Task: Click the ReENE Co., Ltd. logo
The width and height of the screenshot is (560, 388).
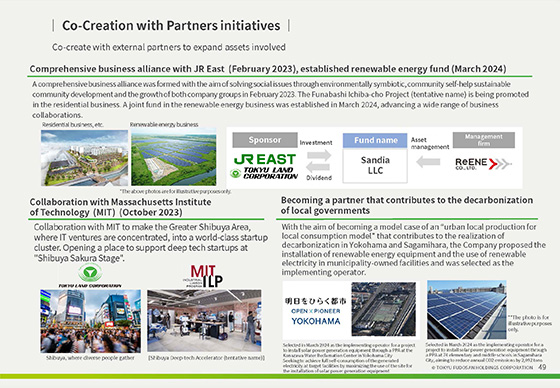Action: (x=483, y=164)
